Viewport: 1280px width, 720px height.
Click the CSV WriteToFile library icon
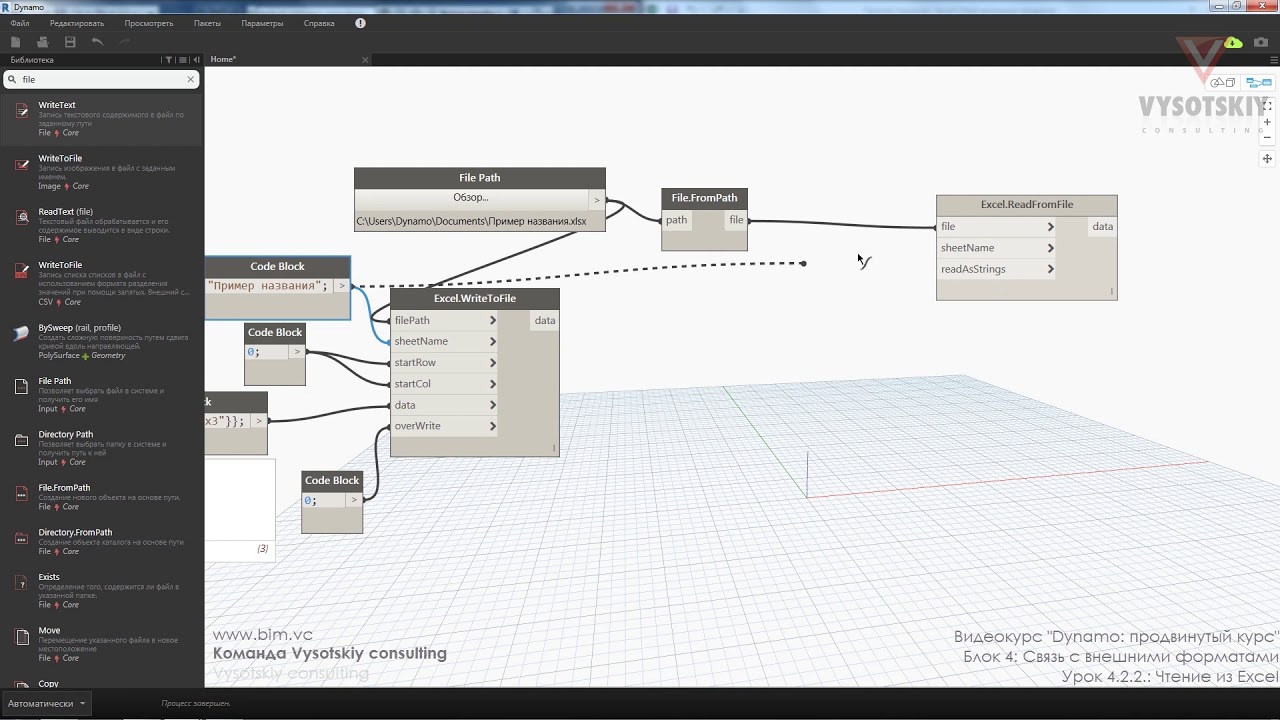tap(21, 271)
